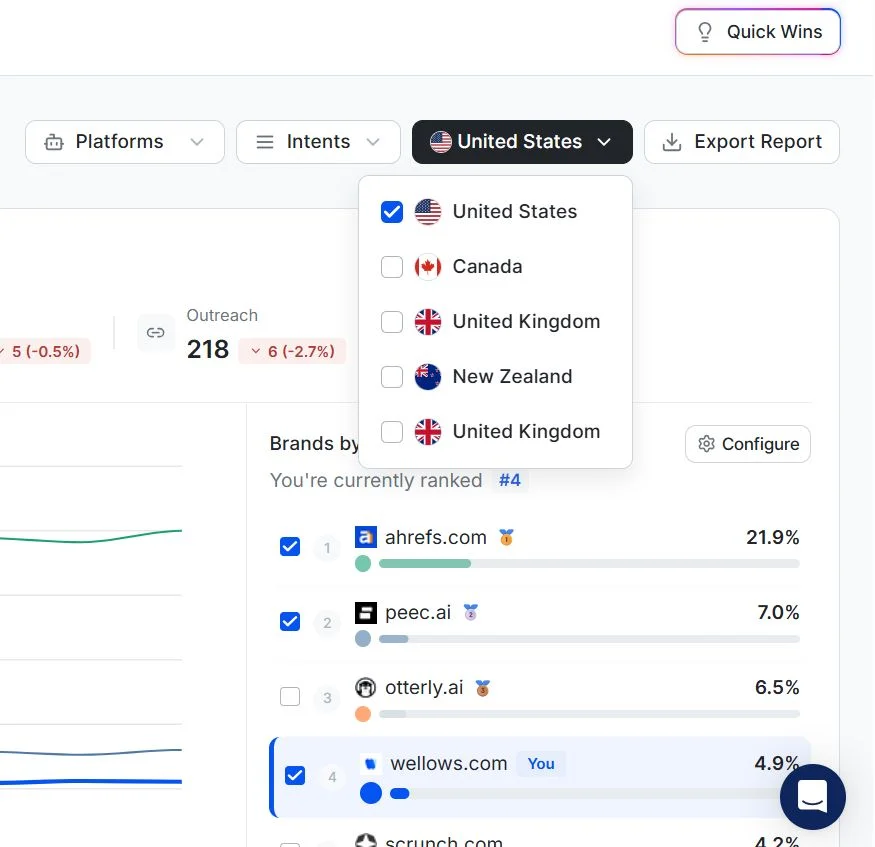This screenshot has width=875, height=847.
Task: Click the Intents list icon
Action: coord(265,142)
